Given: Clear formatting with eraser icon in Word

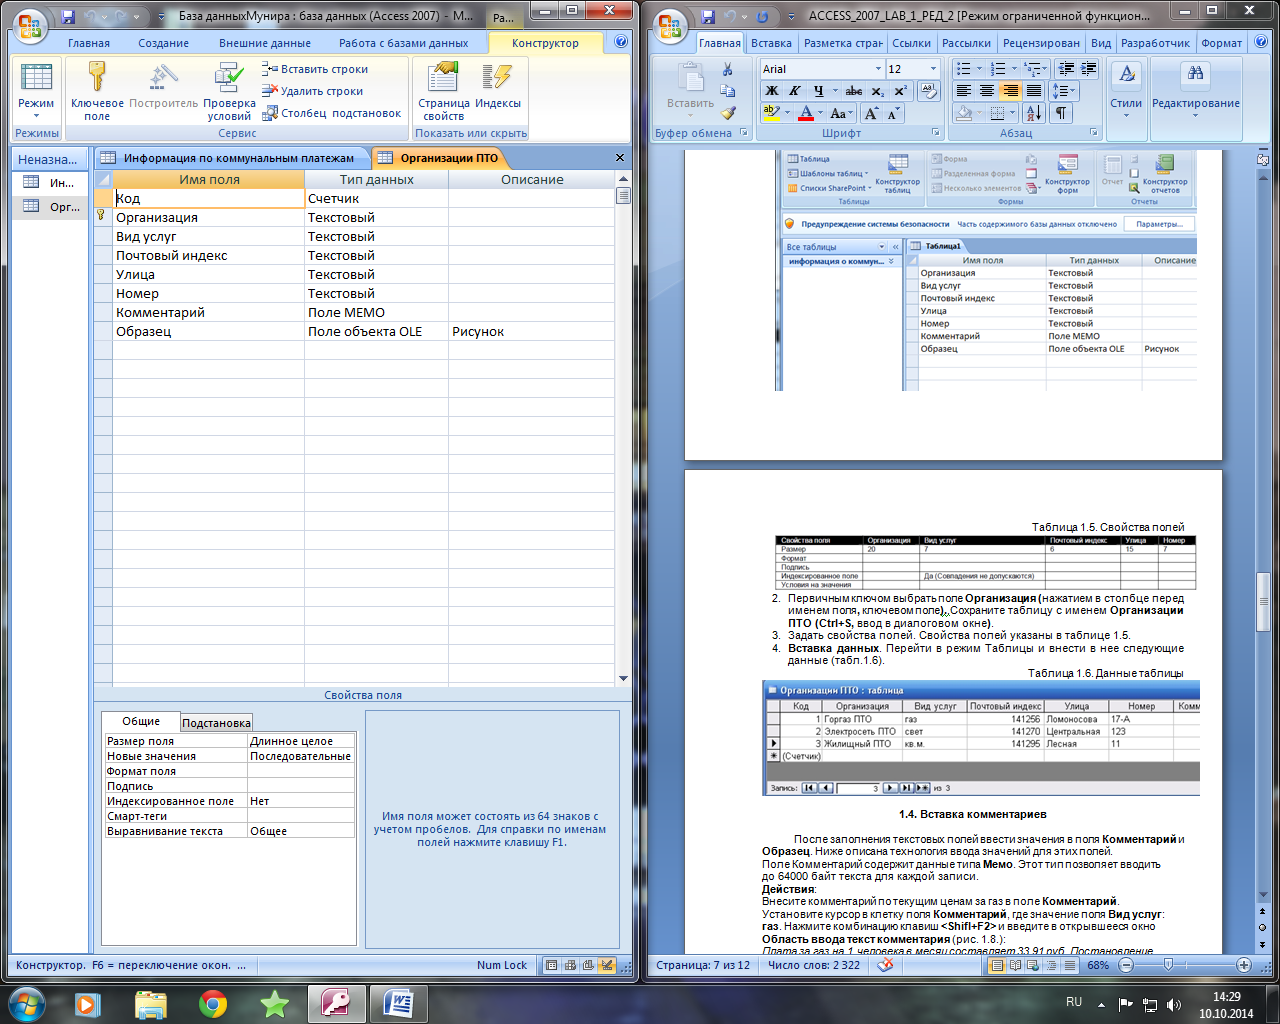Looking at the screenshot, I should 928,91.
